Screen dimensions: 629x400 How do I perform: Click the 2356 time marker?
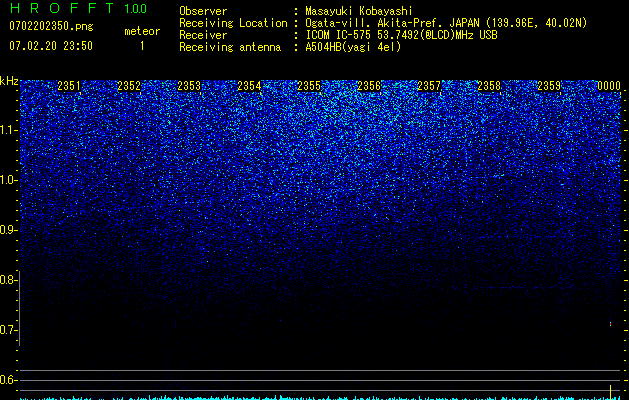pos(369,86)
